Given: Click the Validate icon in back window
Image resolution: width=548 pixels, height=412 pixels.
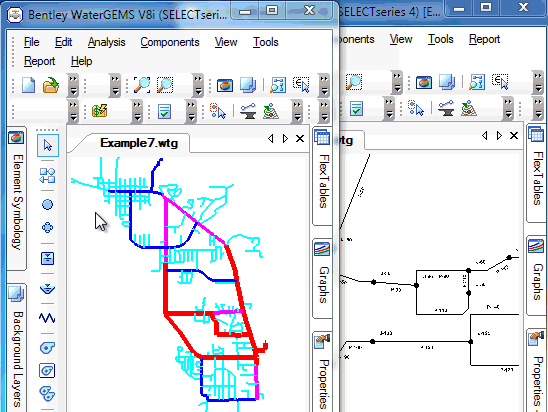Looking at the screenshot, I should click(x=356, y=109).
